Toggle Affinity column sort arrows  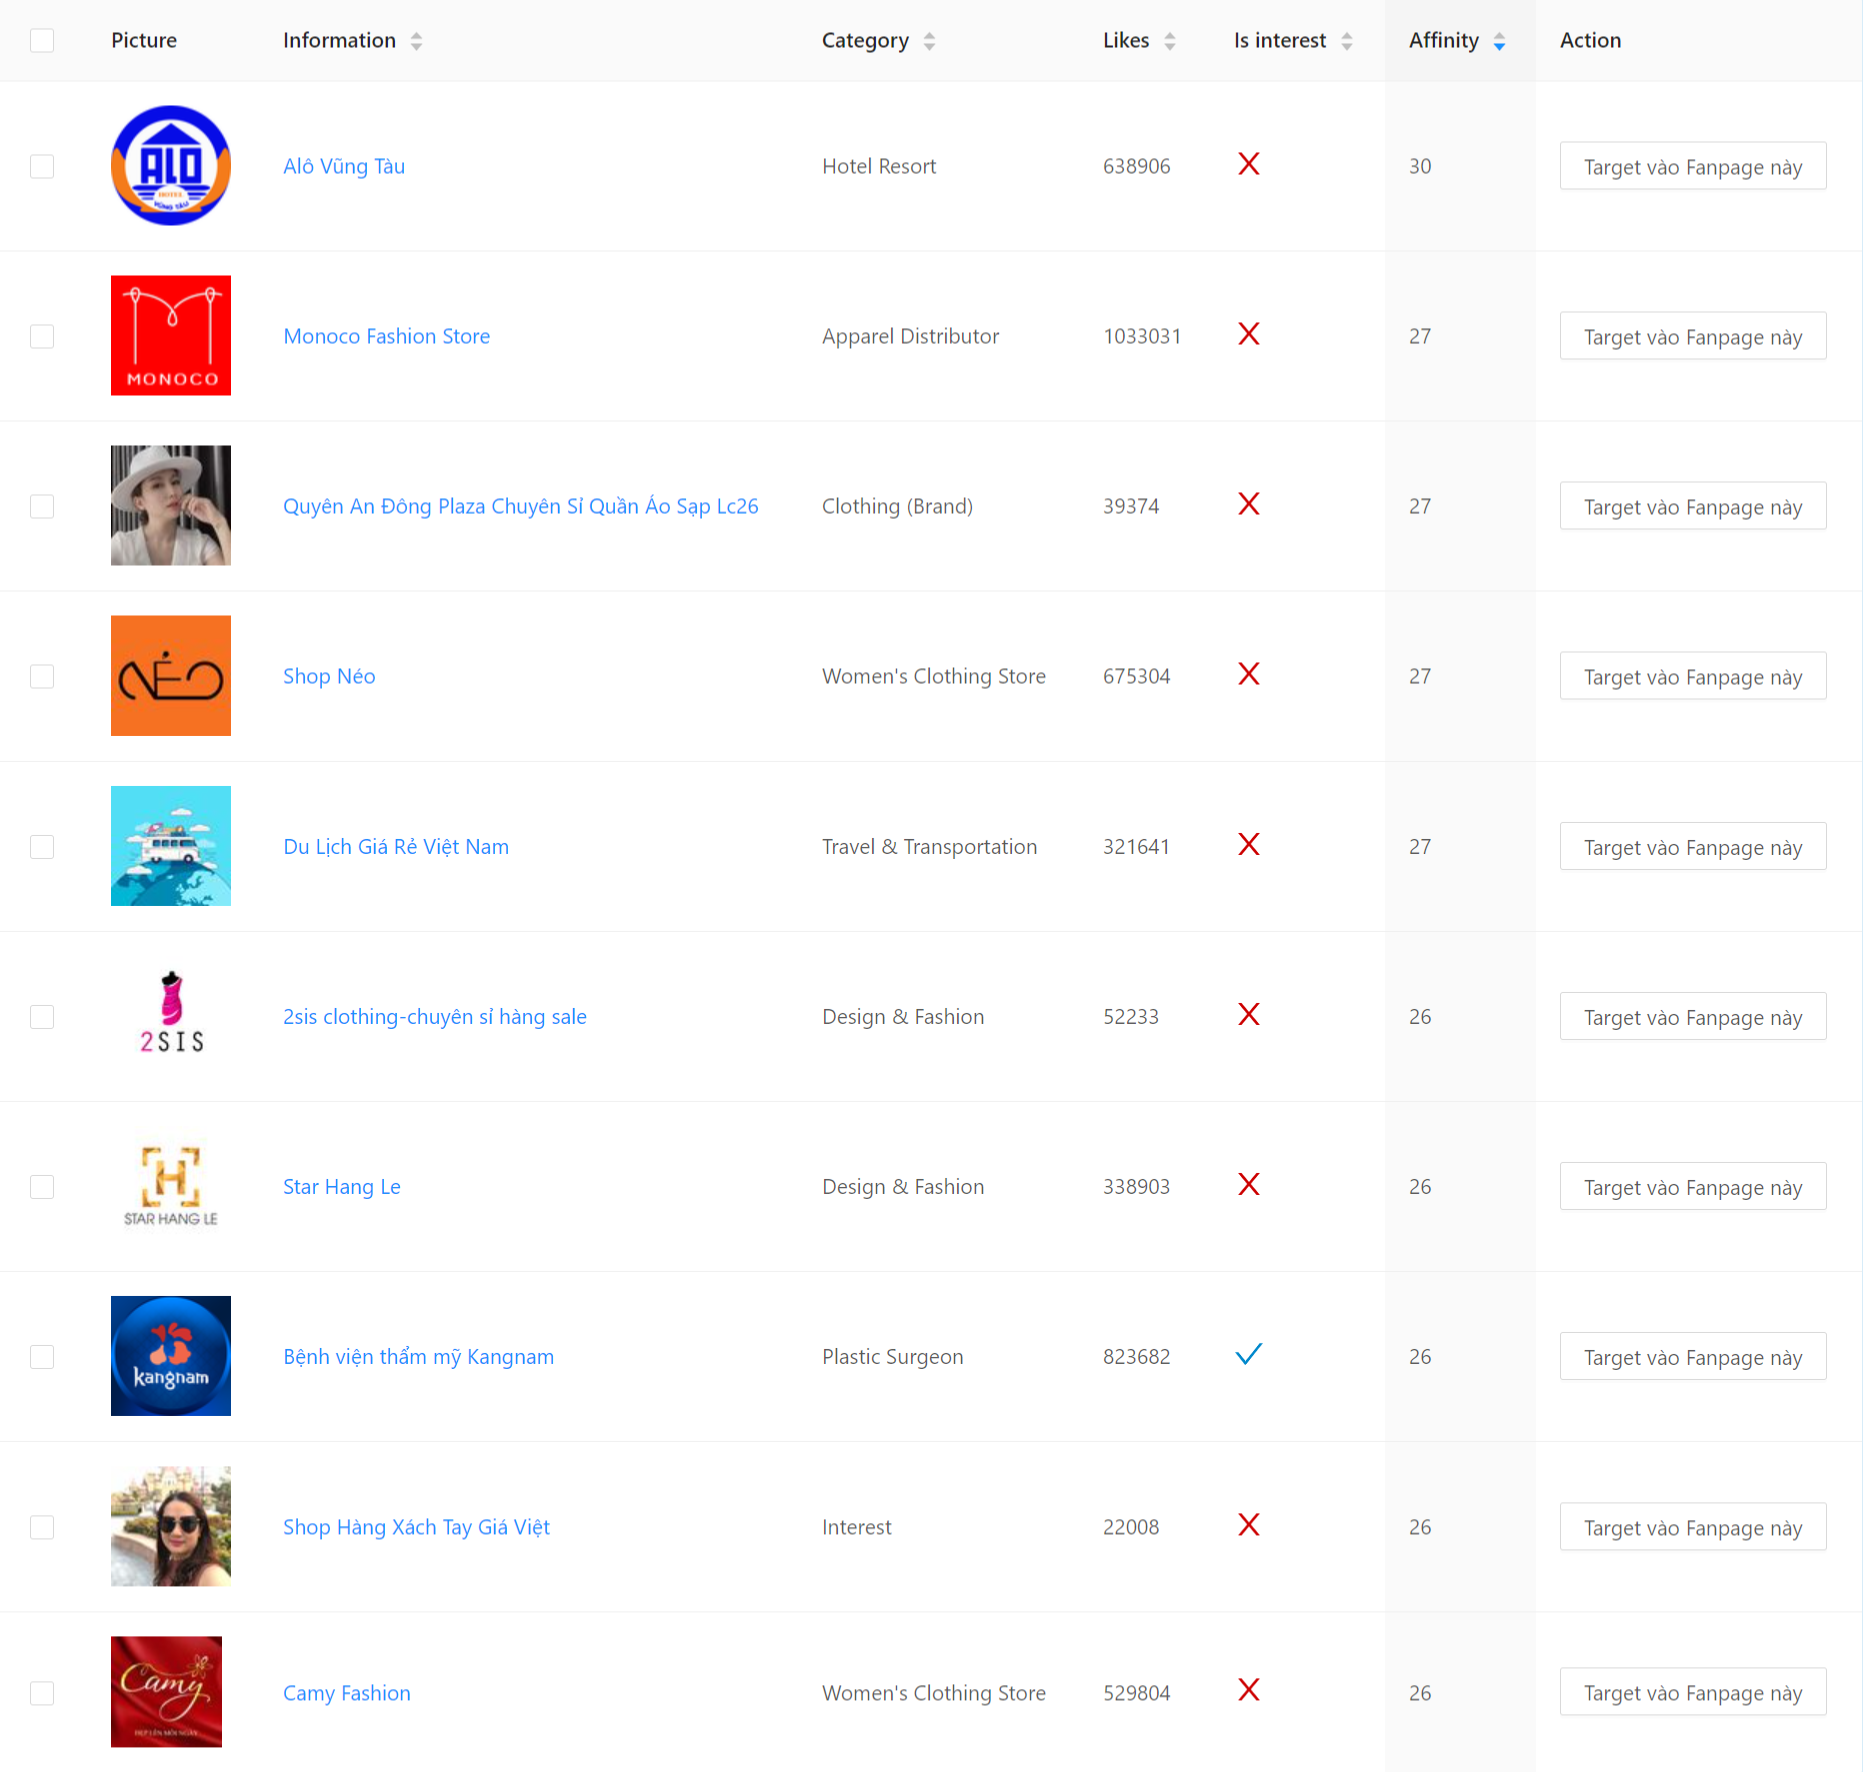coord(1500,41)
